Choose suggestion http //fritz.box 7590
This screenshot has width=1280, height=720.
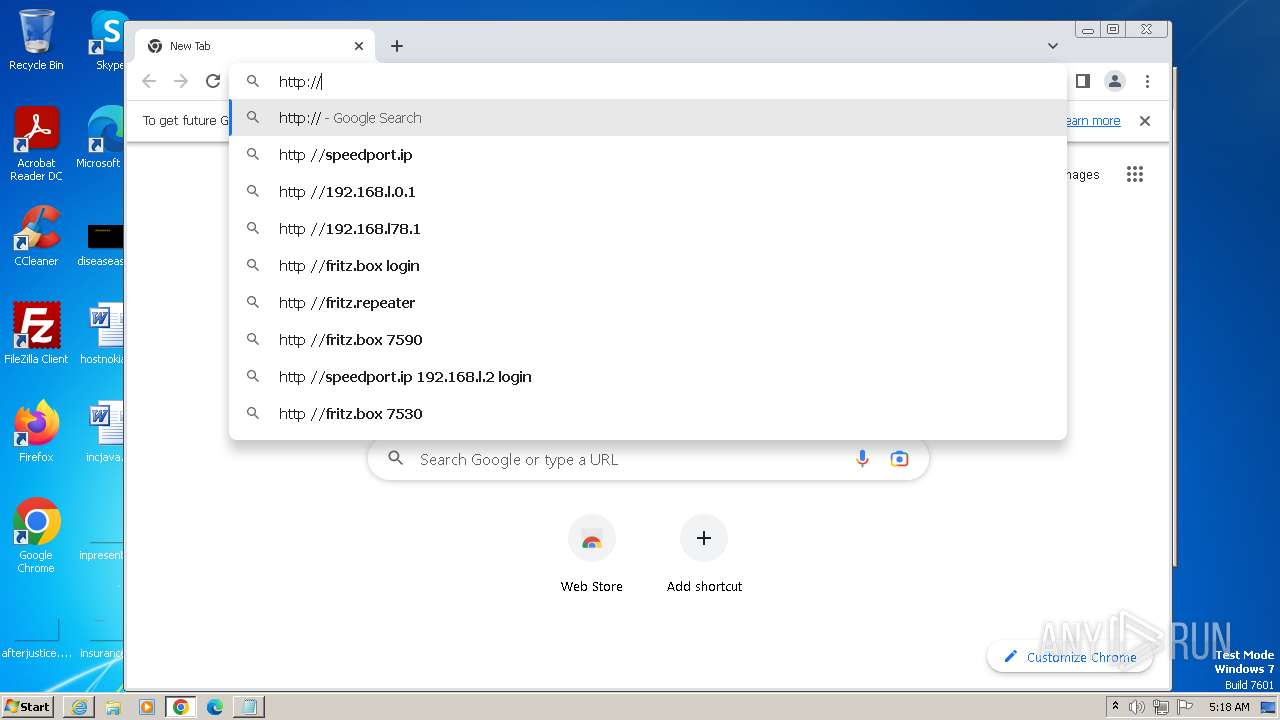(x=648, y=340)
